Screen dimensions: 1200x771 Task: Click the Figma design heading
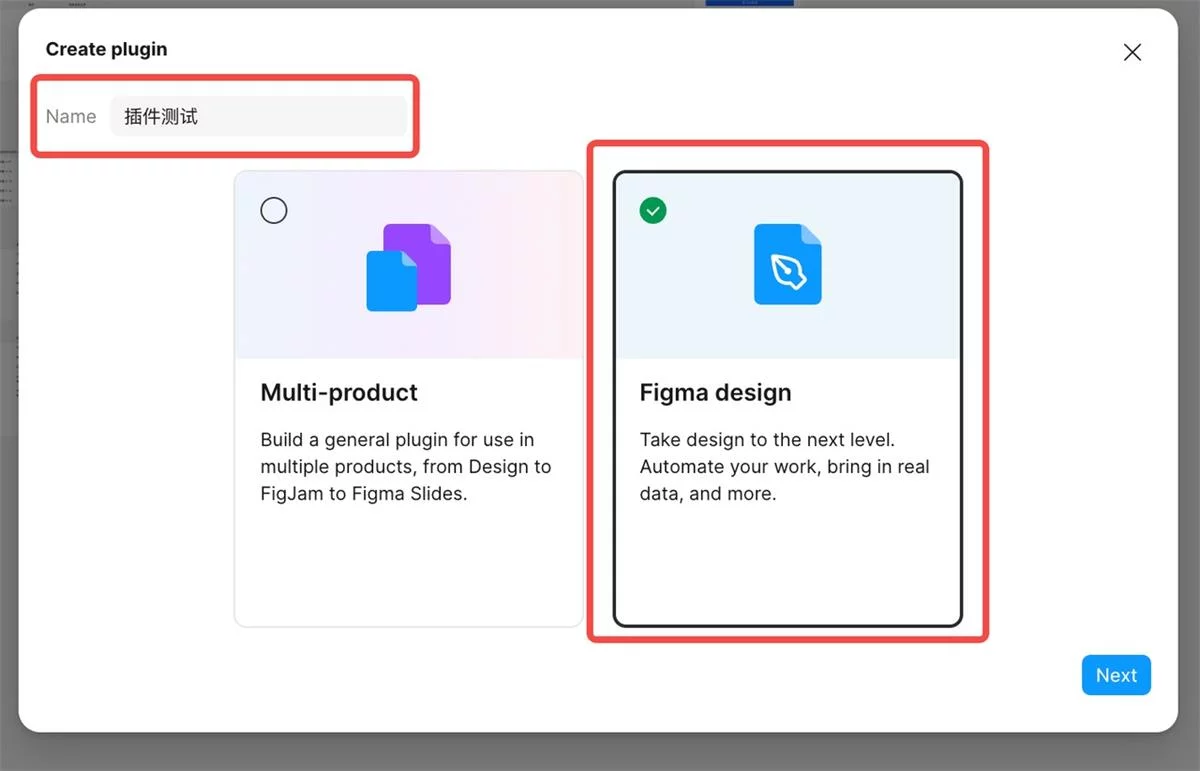pos(715,393)
